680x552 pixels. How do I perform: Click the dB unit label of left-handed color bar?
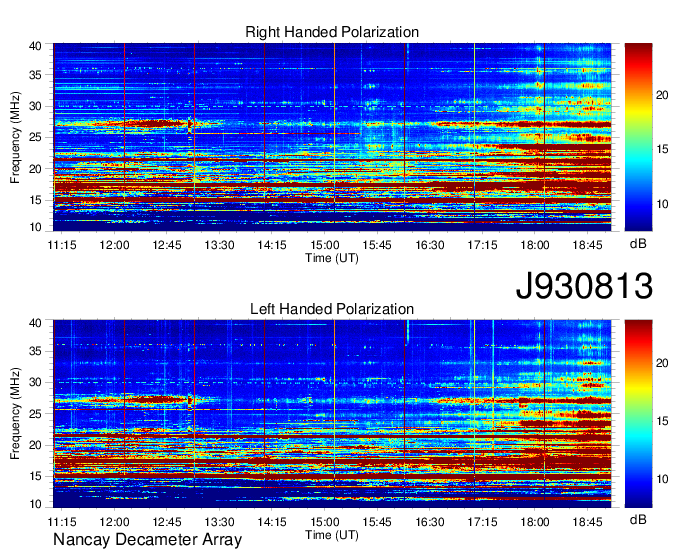pos(638,519)
